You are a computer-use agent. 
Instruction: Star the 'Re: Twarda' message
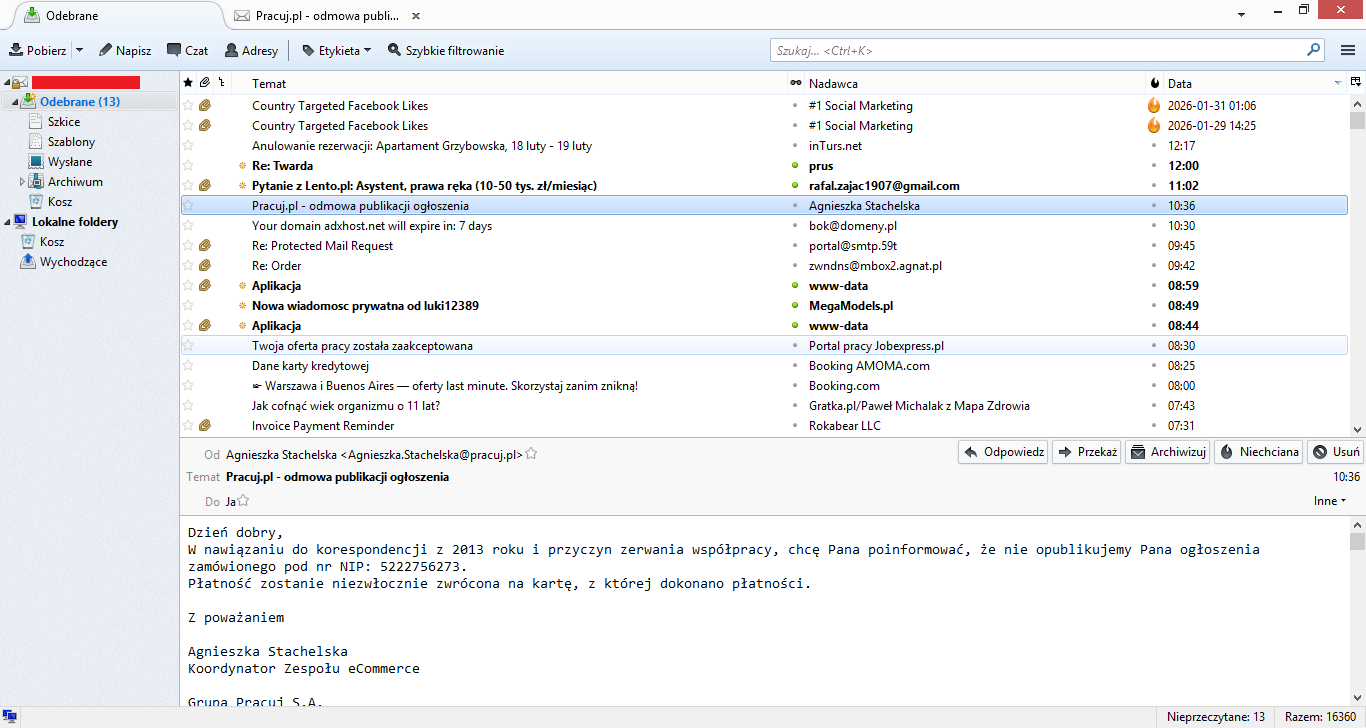tap(188, 166)
